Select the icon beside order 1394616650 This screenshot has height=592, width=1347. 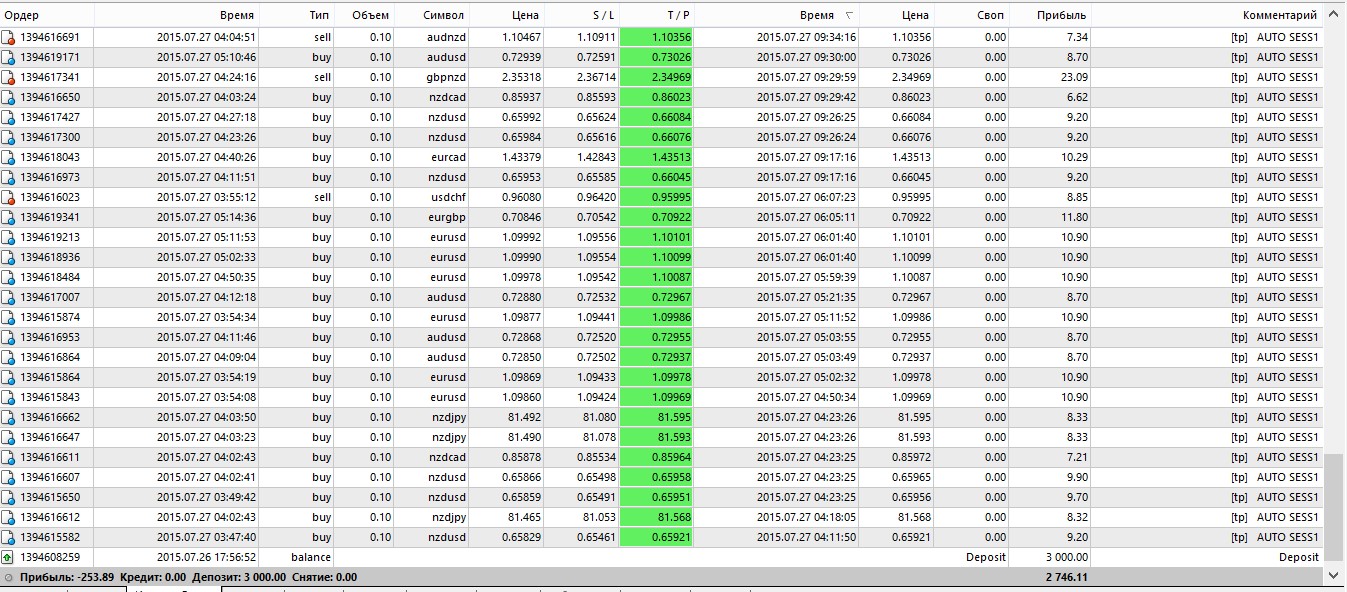tap(9, 97)
